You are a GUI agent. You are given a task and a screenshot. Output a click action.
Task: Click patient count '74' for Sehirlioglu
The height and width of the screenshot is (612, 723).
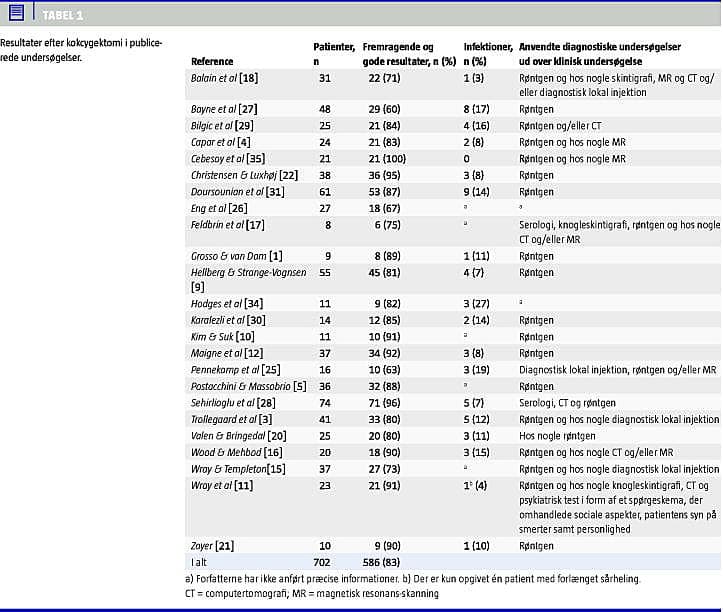click(325, 403)
